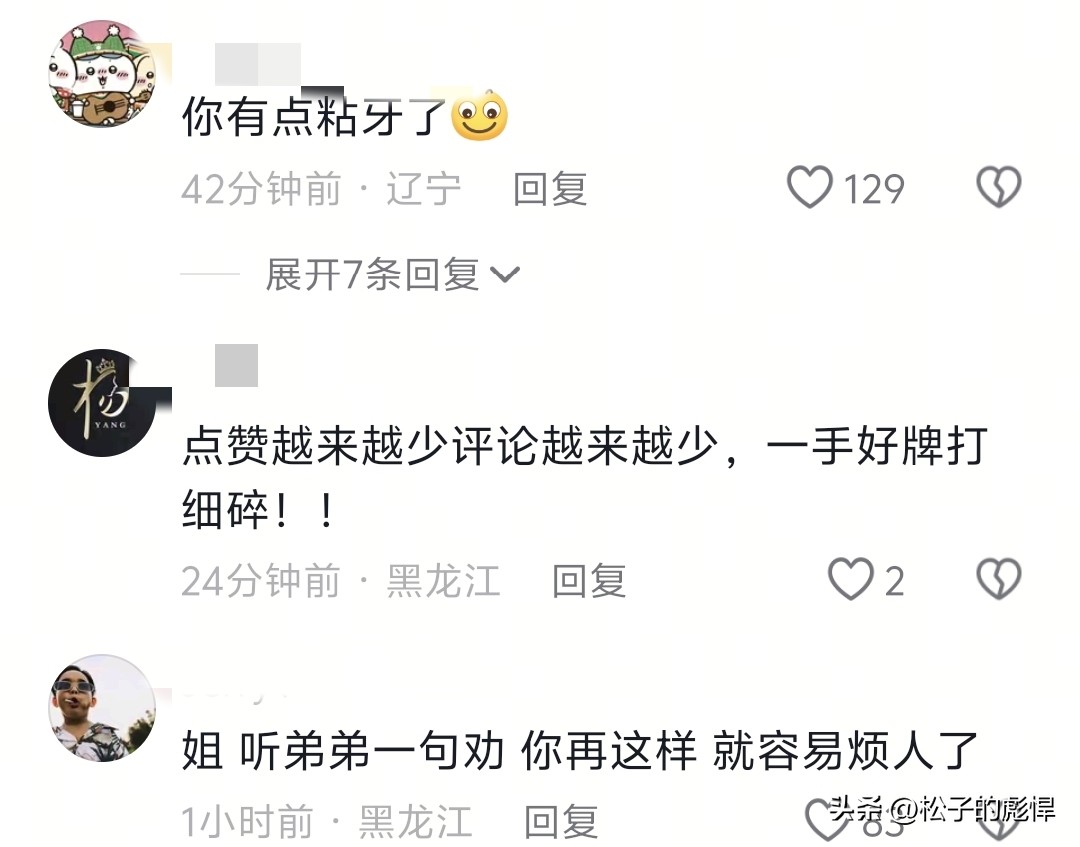Reply to the 24分钟前 黑龙江 comment
This screenshot has height=847, width=1080.
click(x=590, y=581)
